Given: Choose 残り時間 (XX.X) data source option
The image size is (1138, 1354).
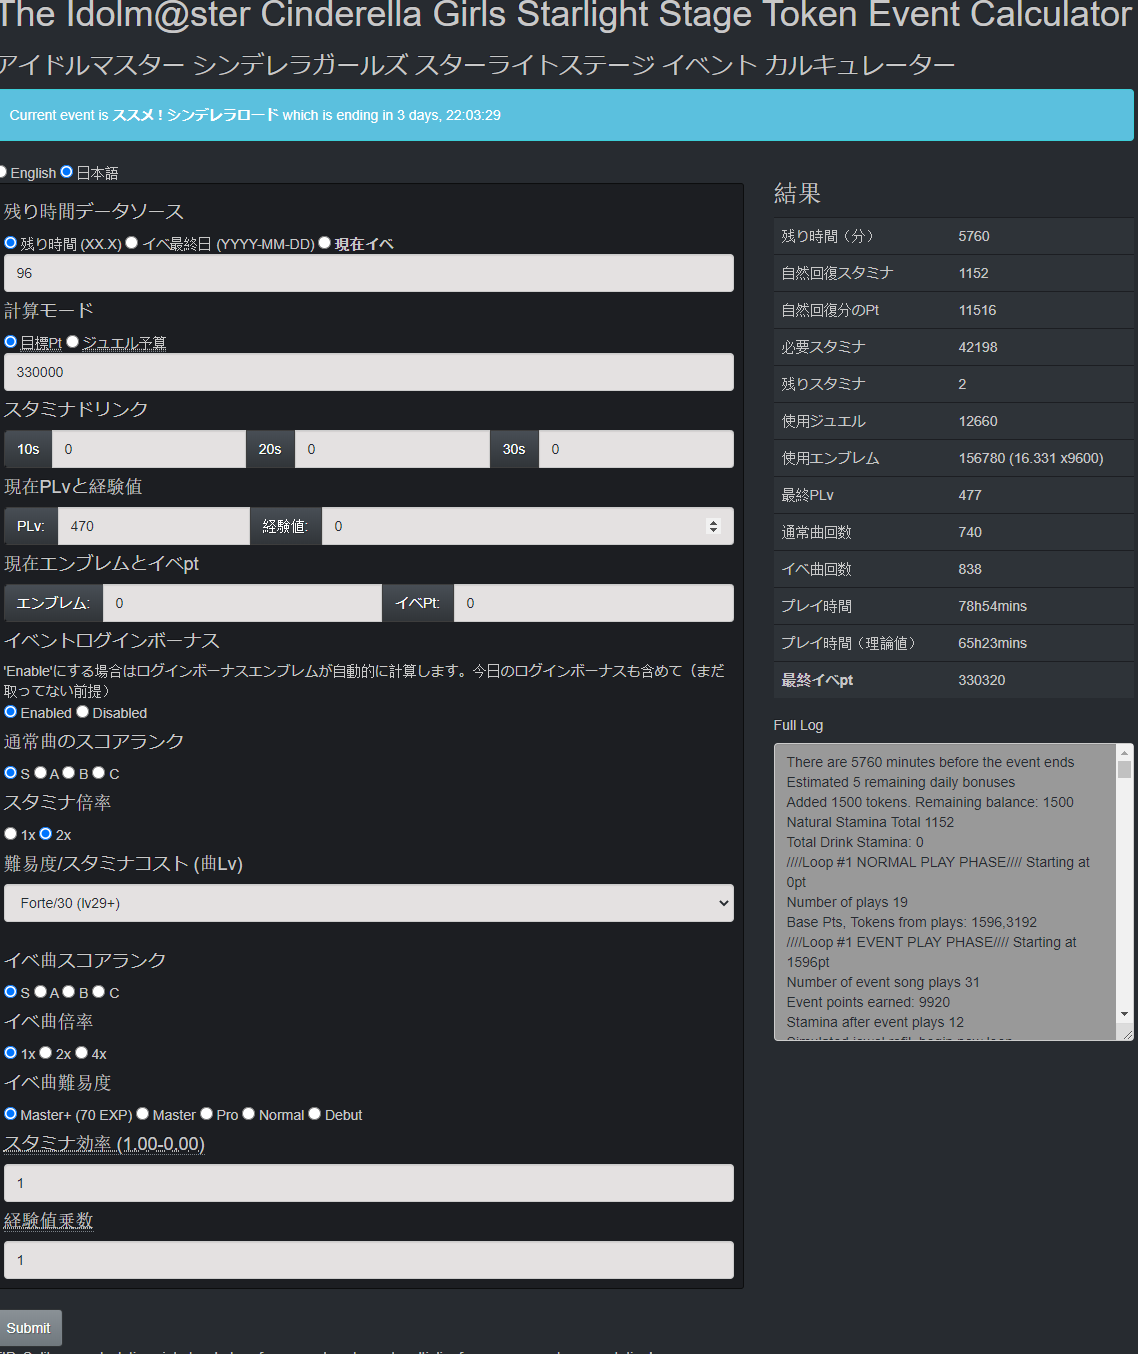Looking at the screenshot, I should click(x=11, y=243).
